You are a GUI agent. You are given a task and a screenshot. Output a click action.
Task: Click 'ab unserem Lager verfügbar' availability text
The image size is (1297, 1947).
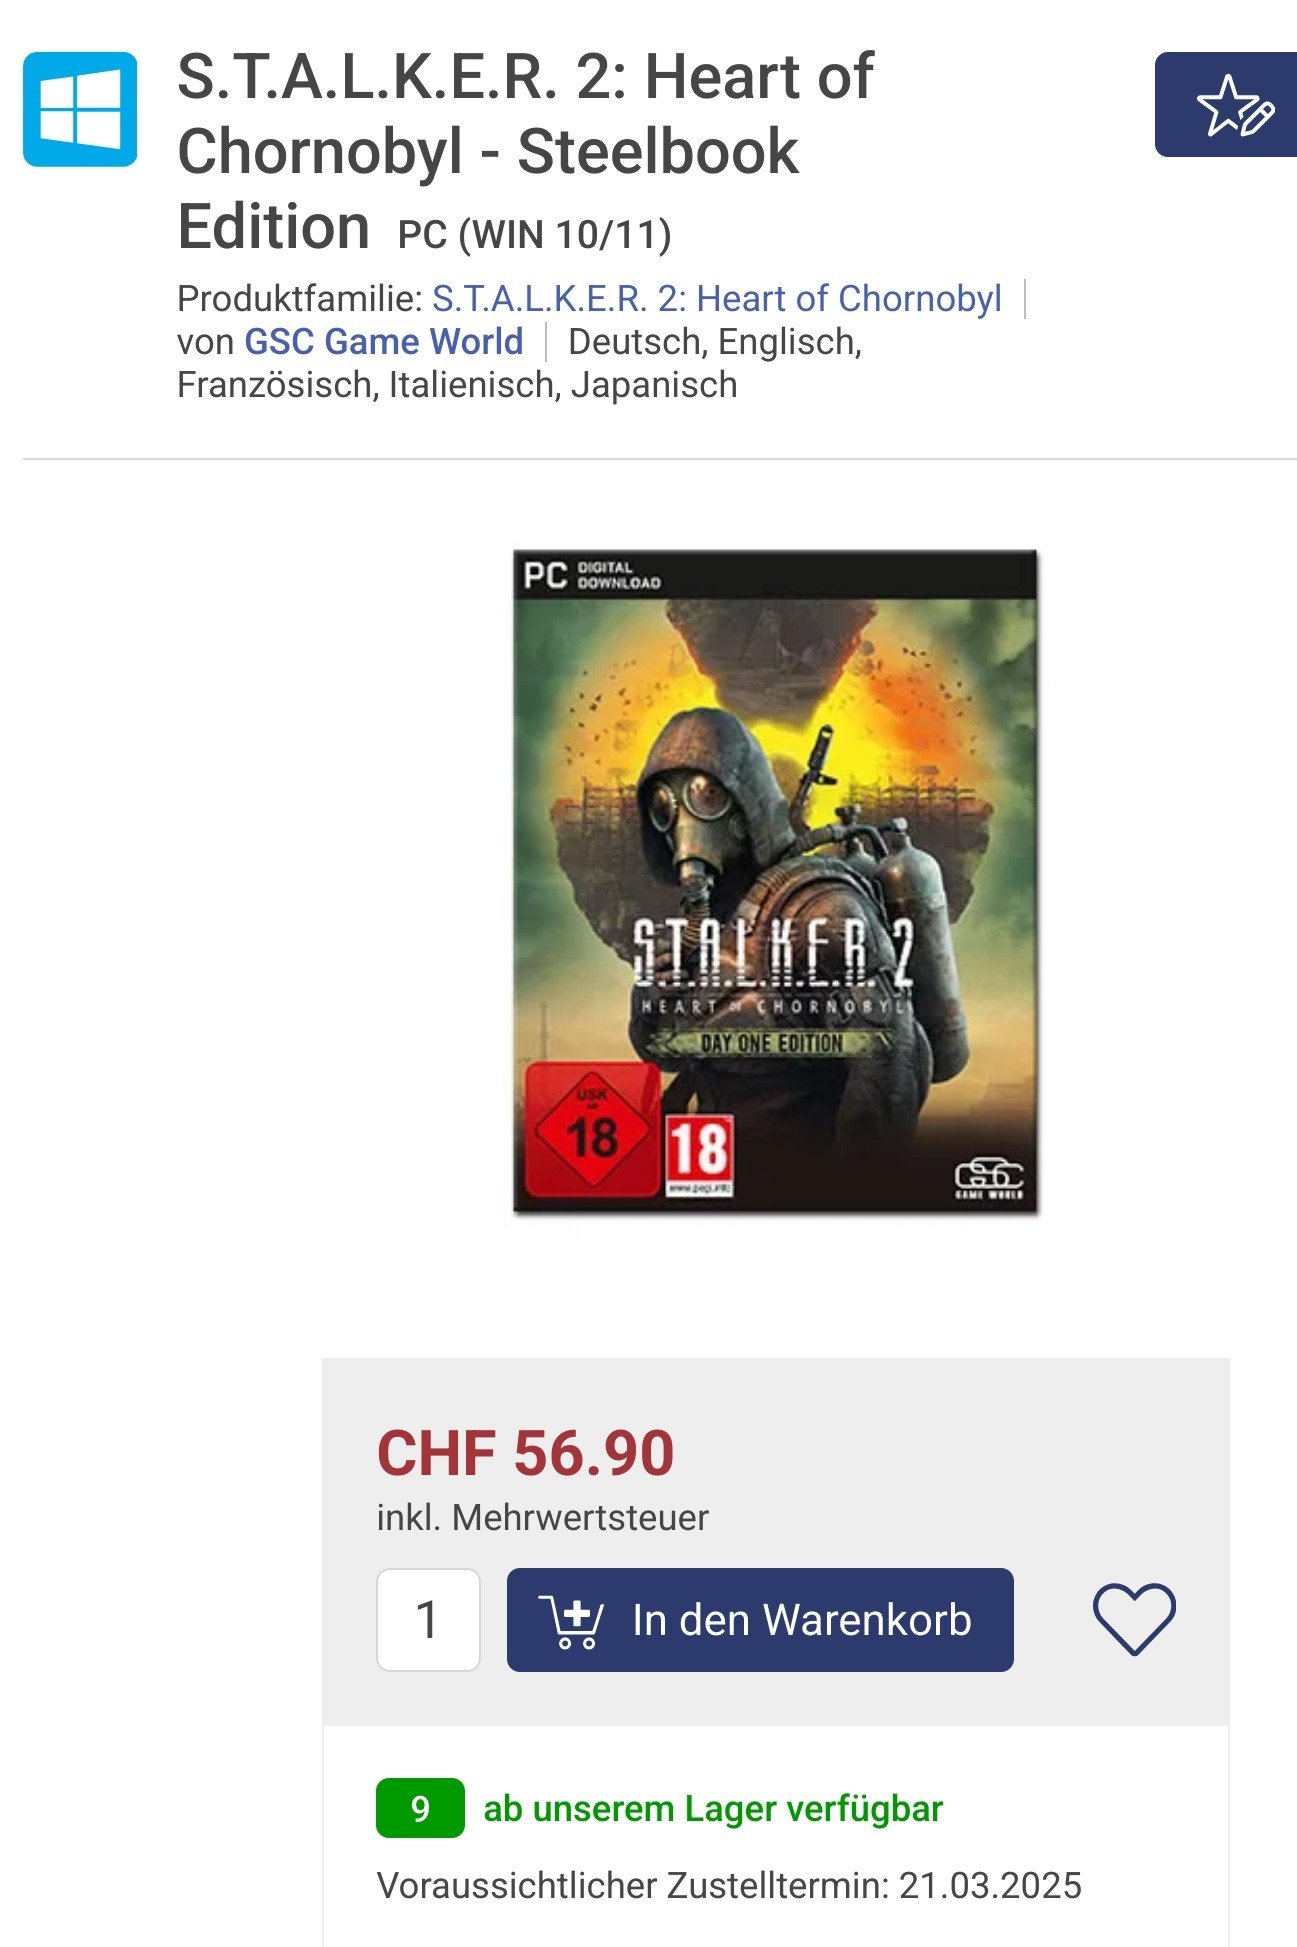point(713,1808)
